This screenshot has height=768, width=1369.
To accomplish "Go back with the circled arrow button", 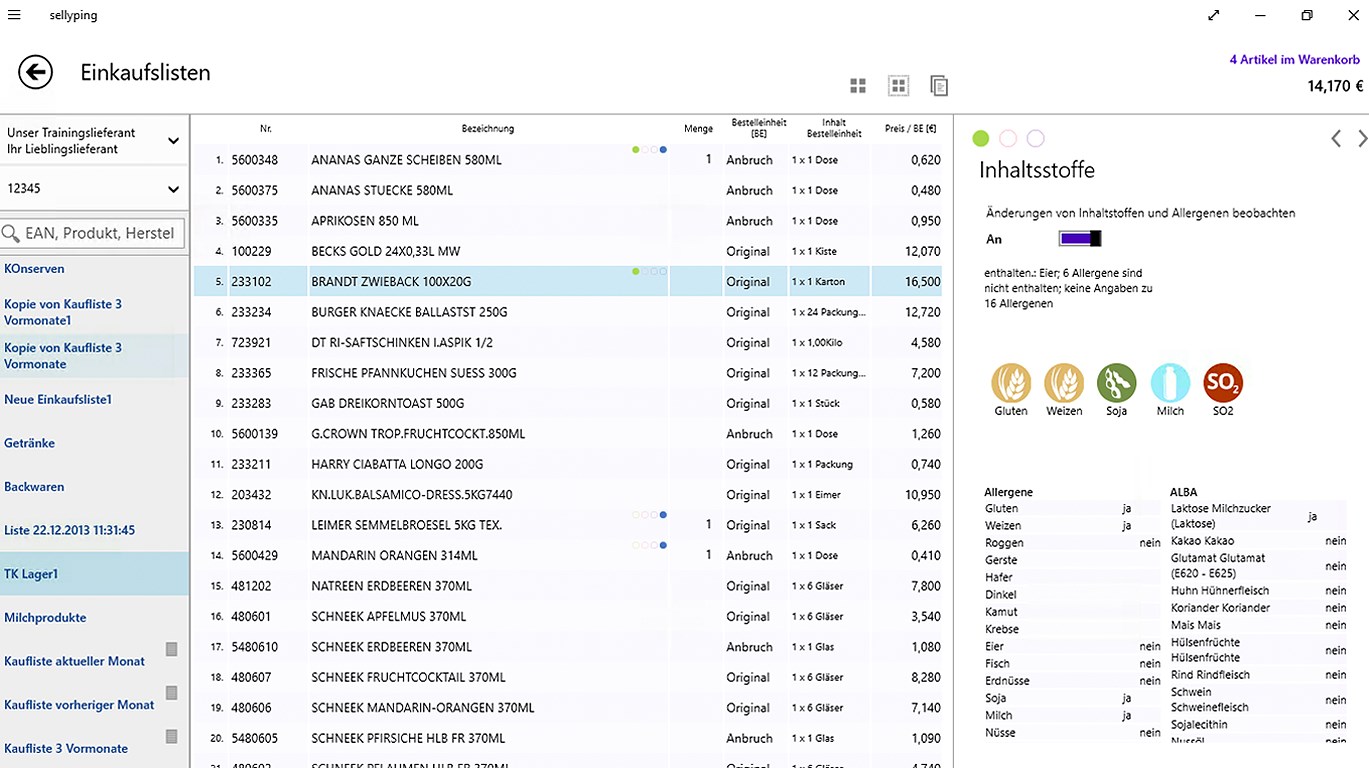I will [x=35, y=72].
